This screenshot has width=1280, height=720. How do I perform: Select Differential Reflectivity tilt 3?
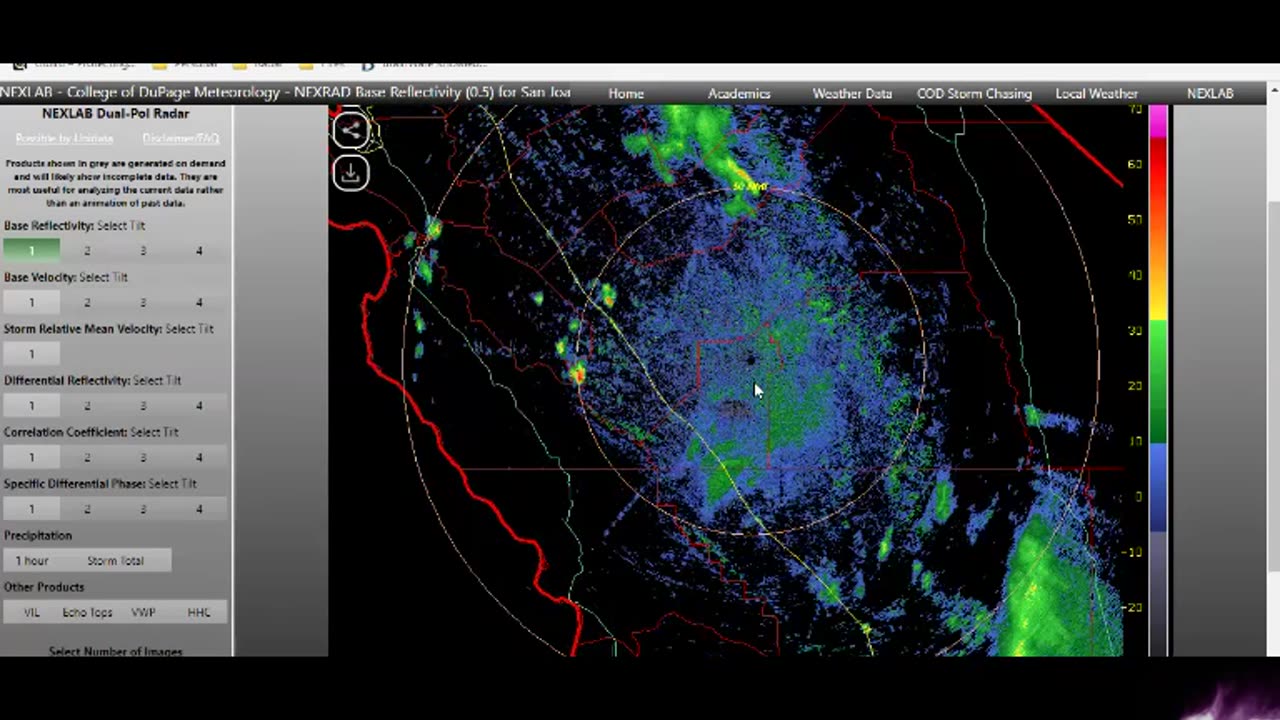[143, 405]
